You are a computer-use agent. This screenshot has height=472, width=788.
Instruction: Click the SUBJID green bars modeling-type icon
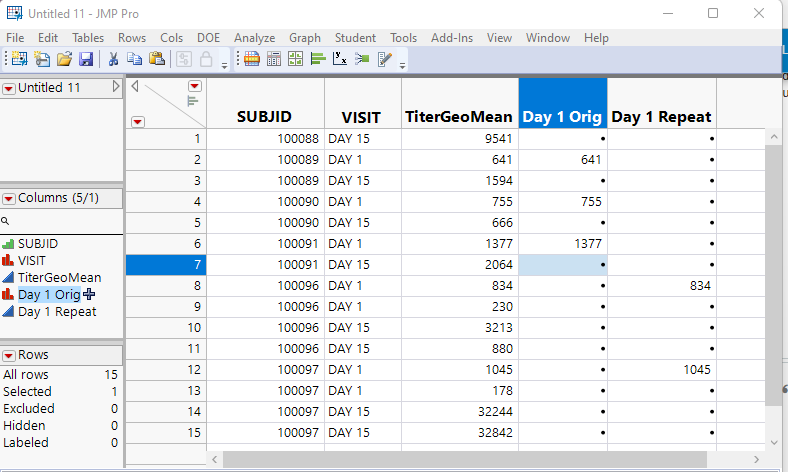[8, 244]
